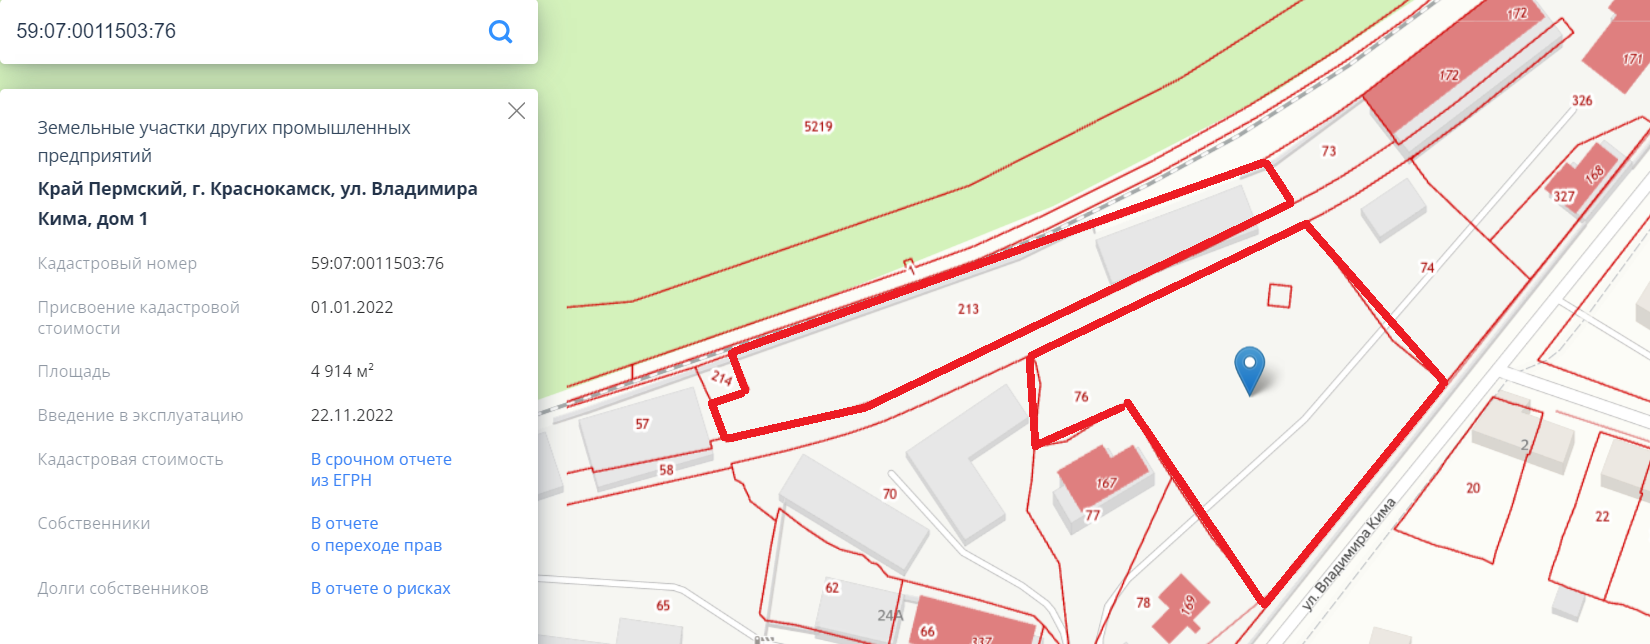Click the building labeled 57
This screenshot has height=644, width=1650.
(x=642, y=424)
